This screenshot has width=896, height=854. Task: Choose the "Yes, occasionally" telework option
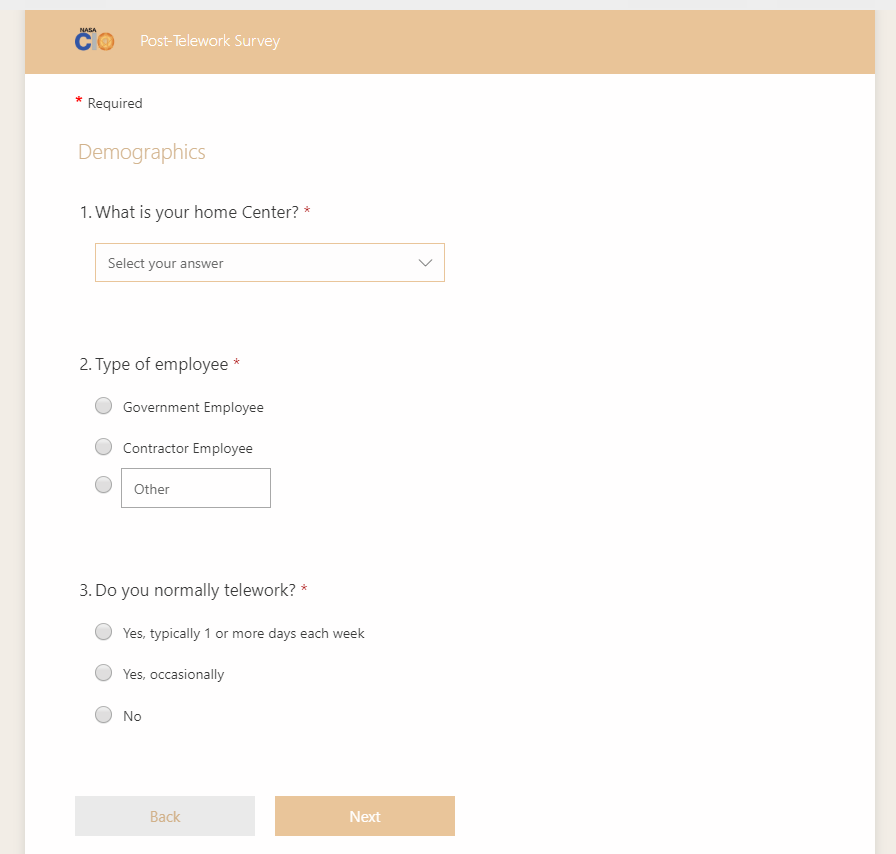click(x=103, y=673)
